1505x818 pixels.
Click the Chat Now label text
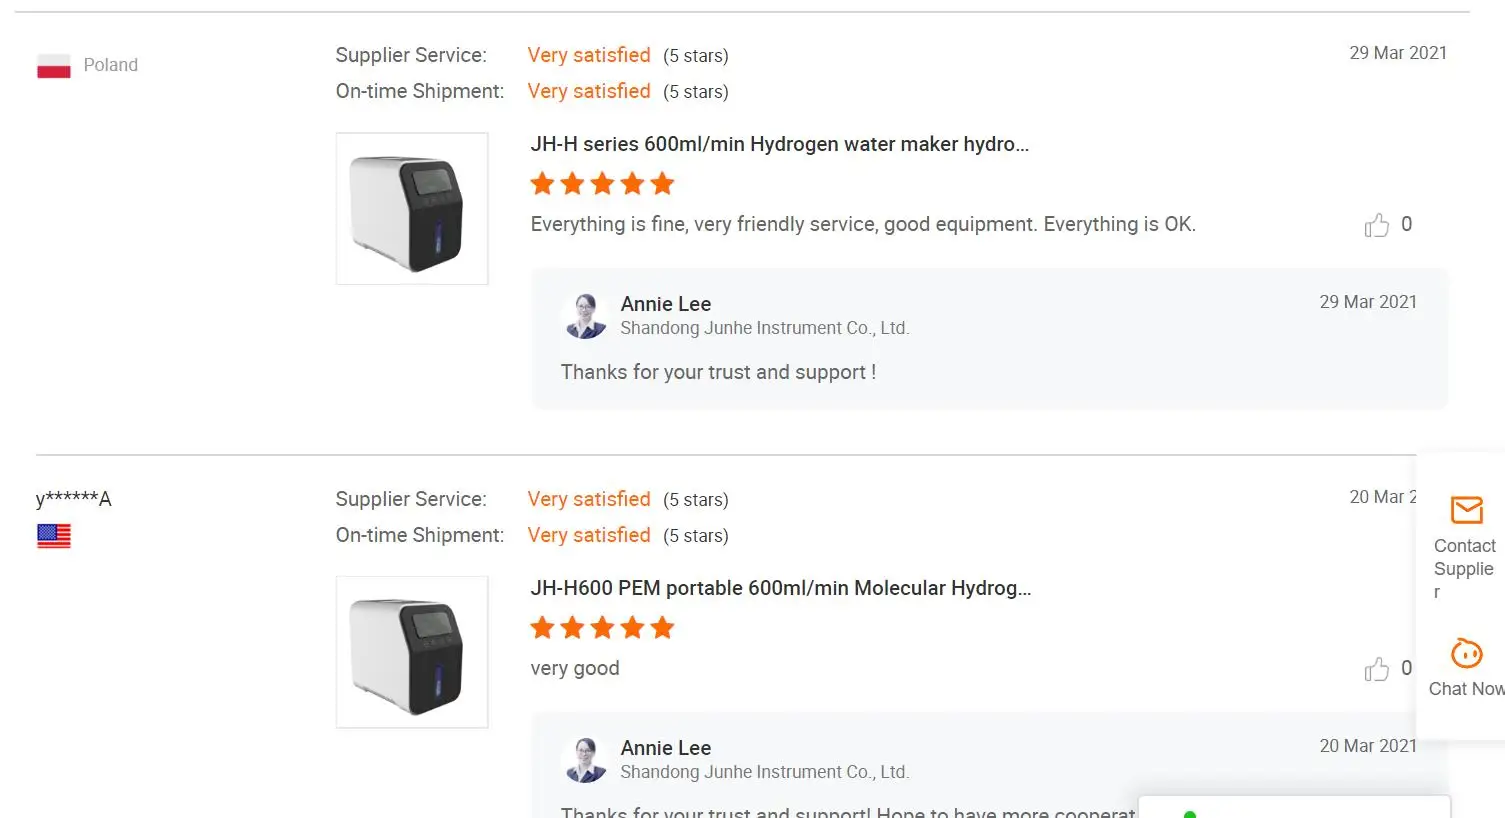1466,689
